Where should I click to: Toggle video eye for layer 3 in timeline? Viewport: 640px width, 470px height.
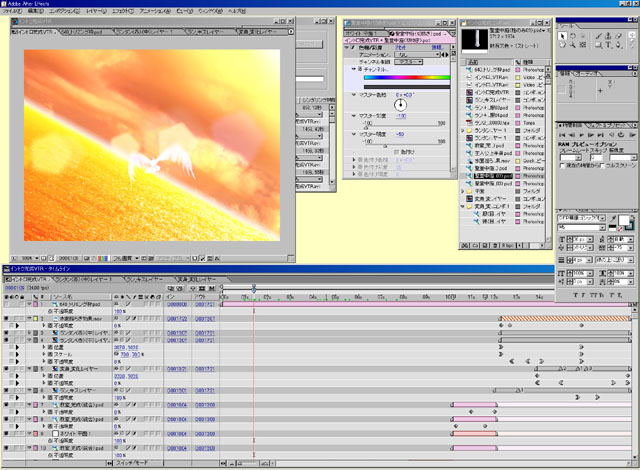pyautogui.click(x=6, y=333)
